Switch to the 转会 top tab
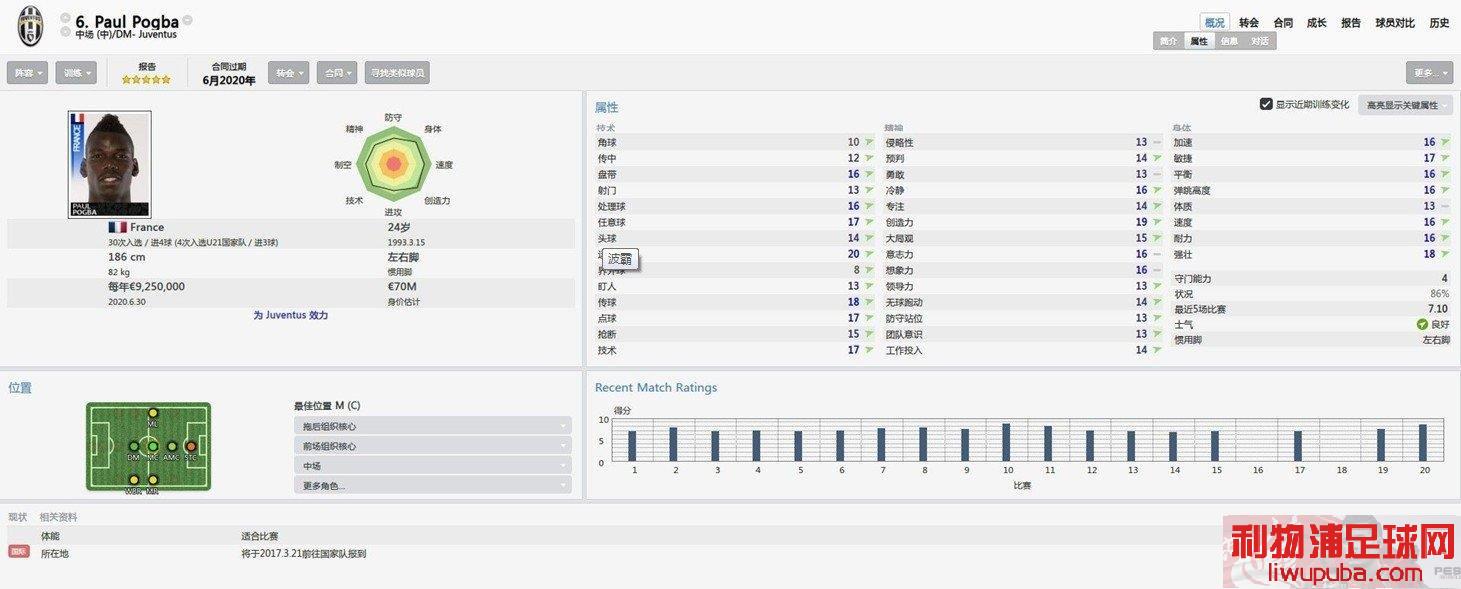Viewport: 1461px width, 589px height. point(1249,22)
